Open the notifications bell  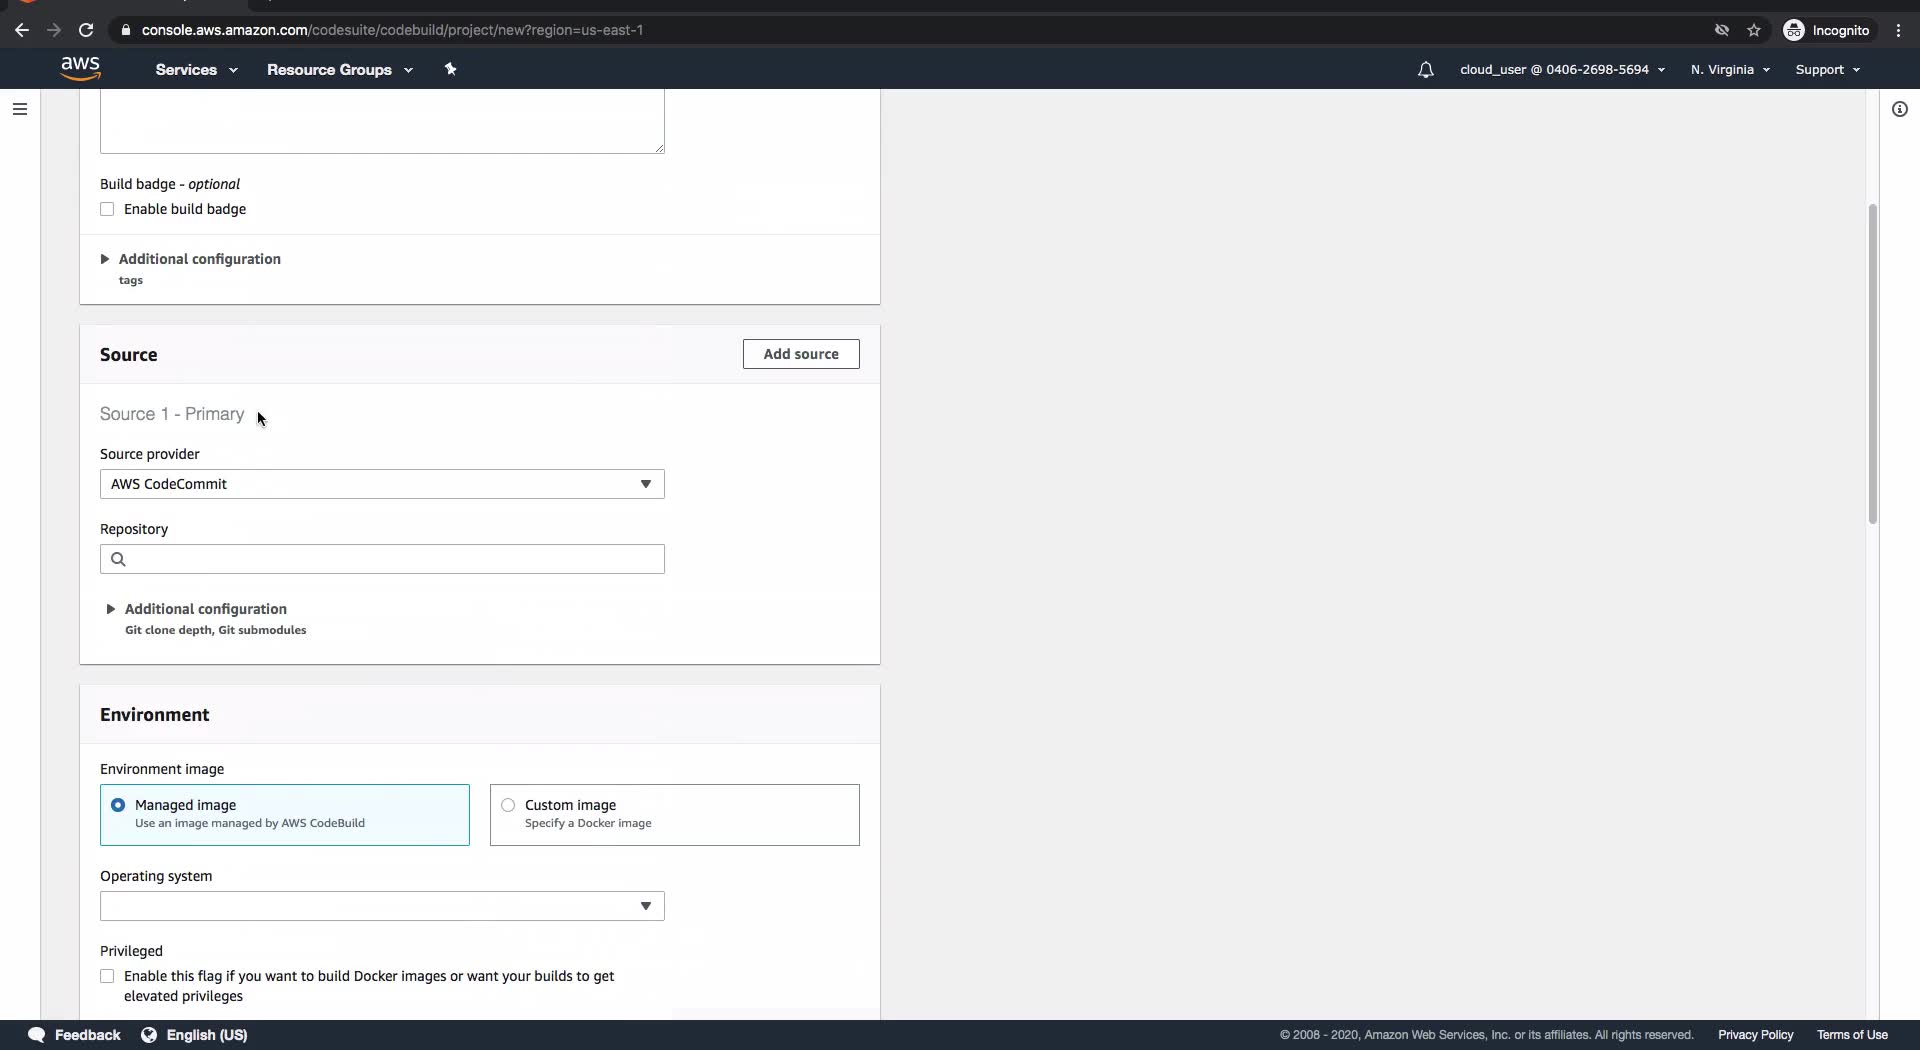click(1425, 69)
